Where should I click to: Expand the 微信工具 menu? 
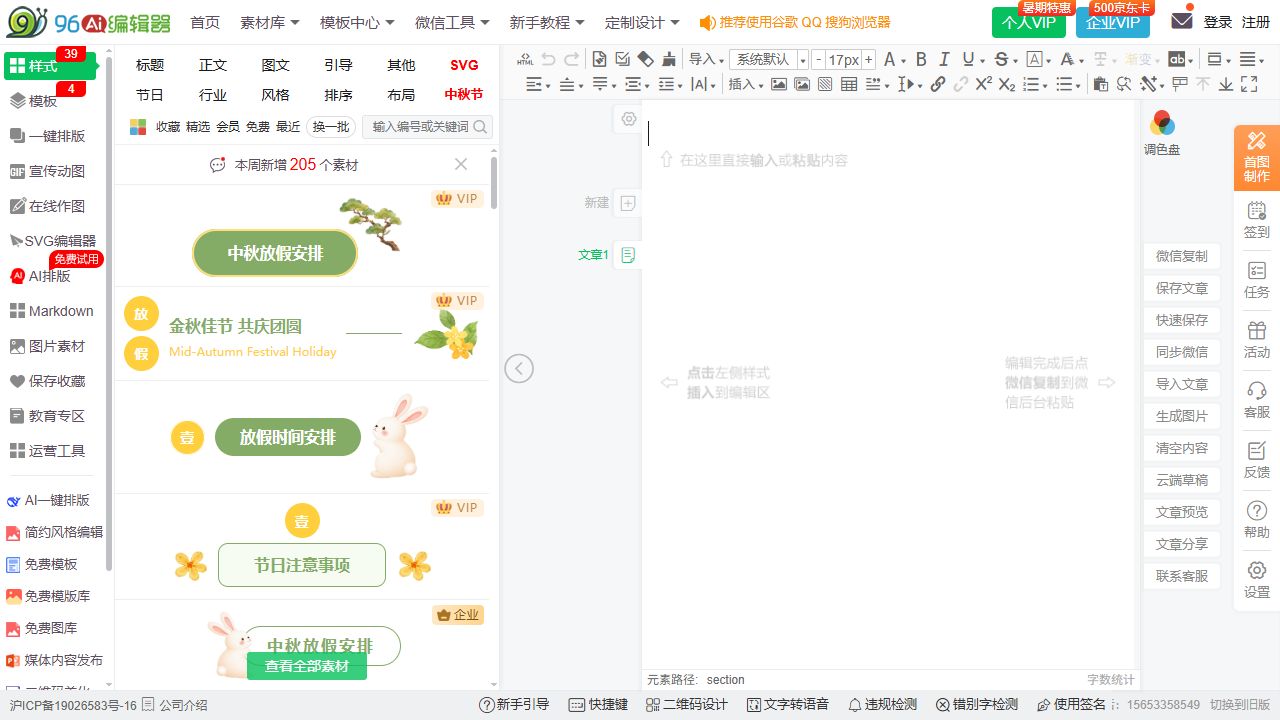coord(452,22)
